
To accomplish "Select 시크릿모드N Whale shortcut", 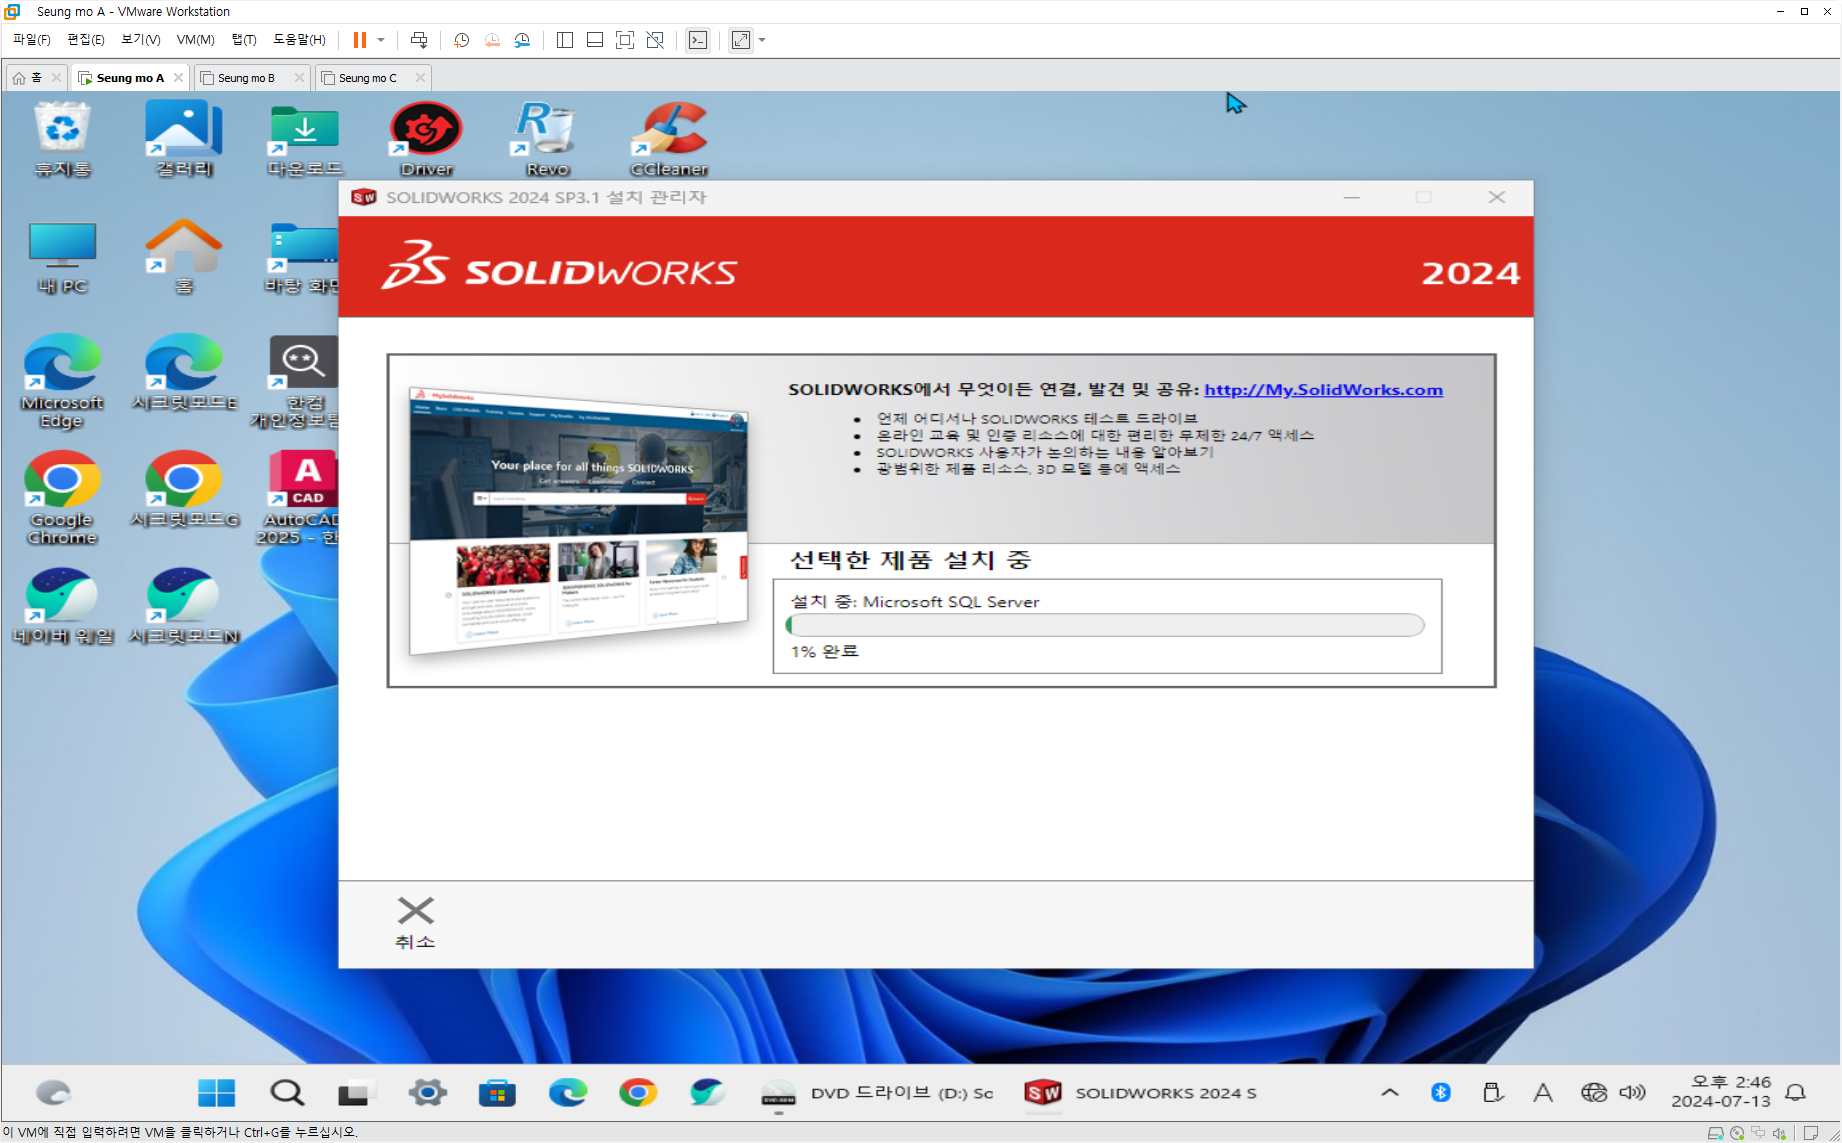I will click(184, 607).
